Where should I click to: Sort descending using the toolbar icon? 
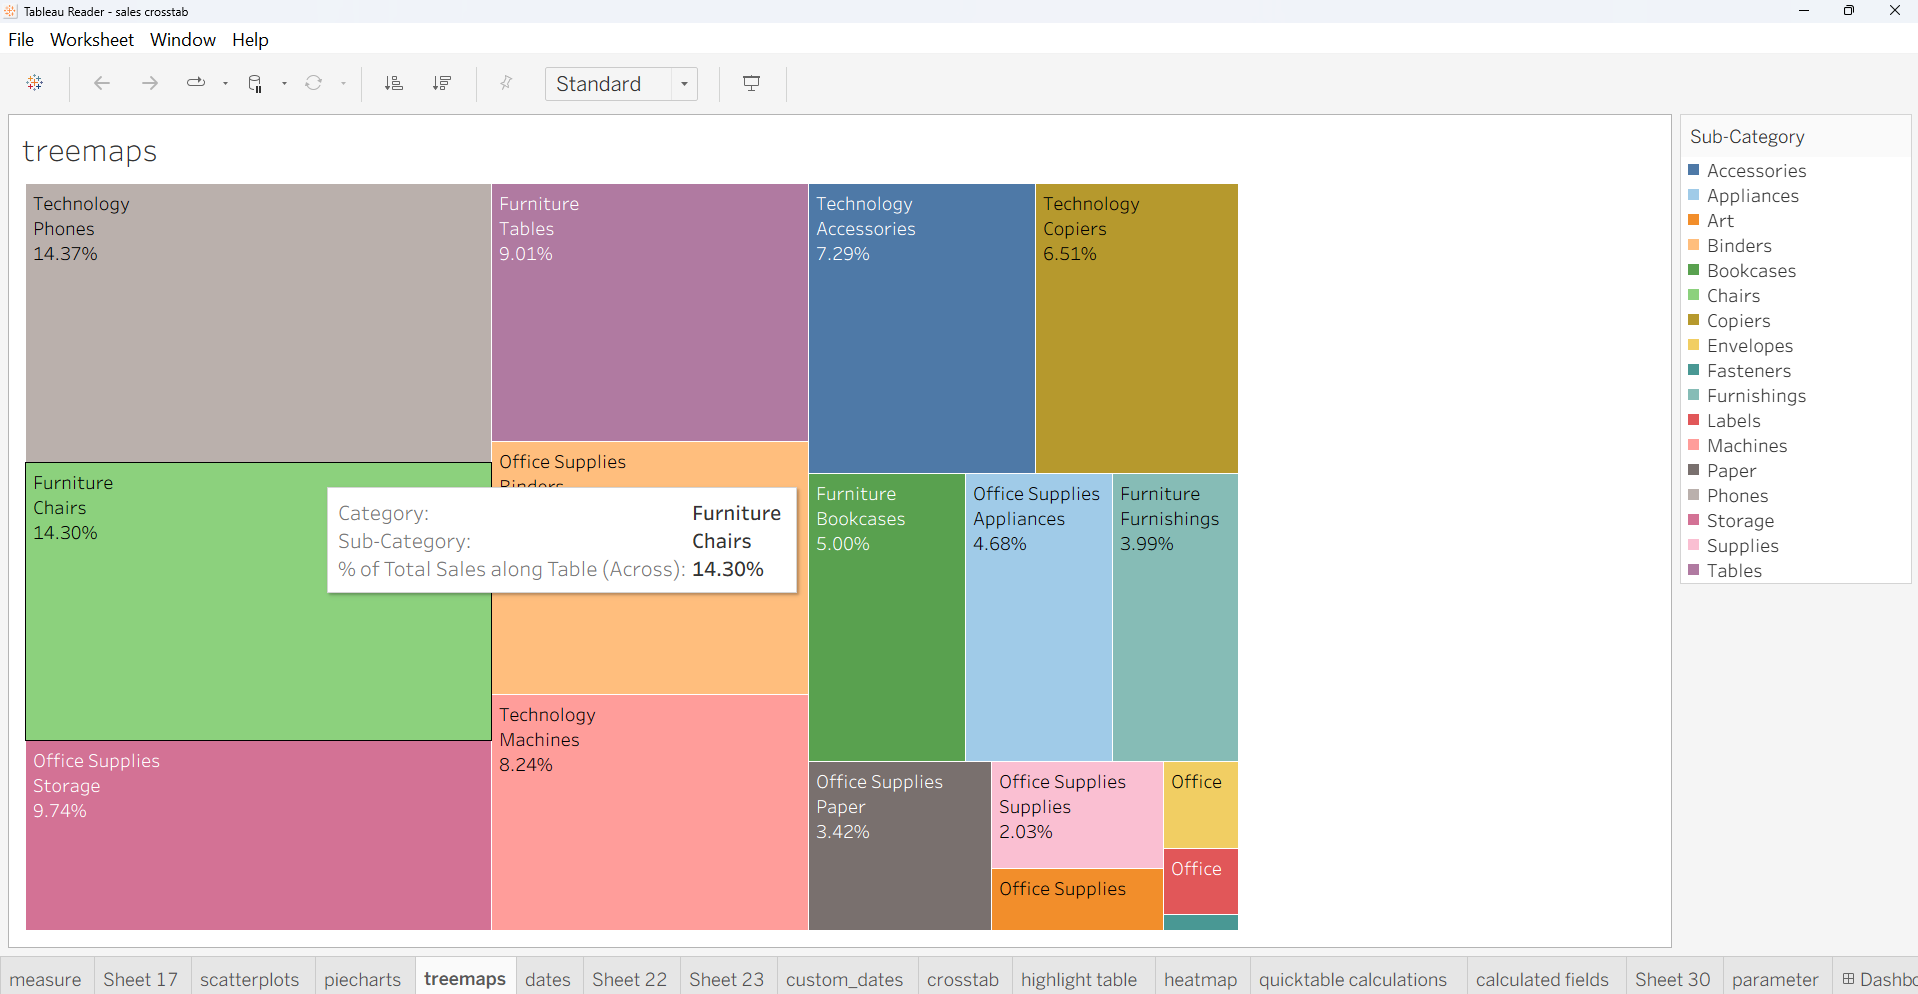441,83
